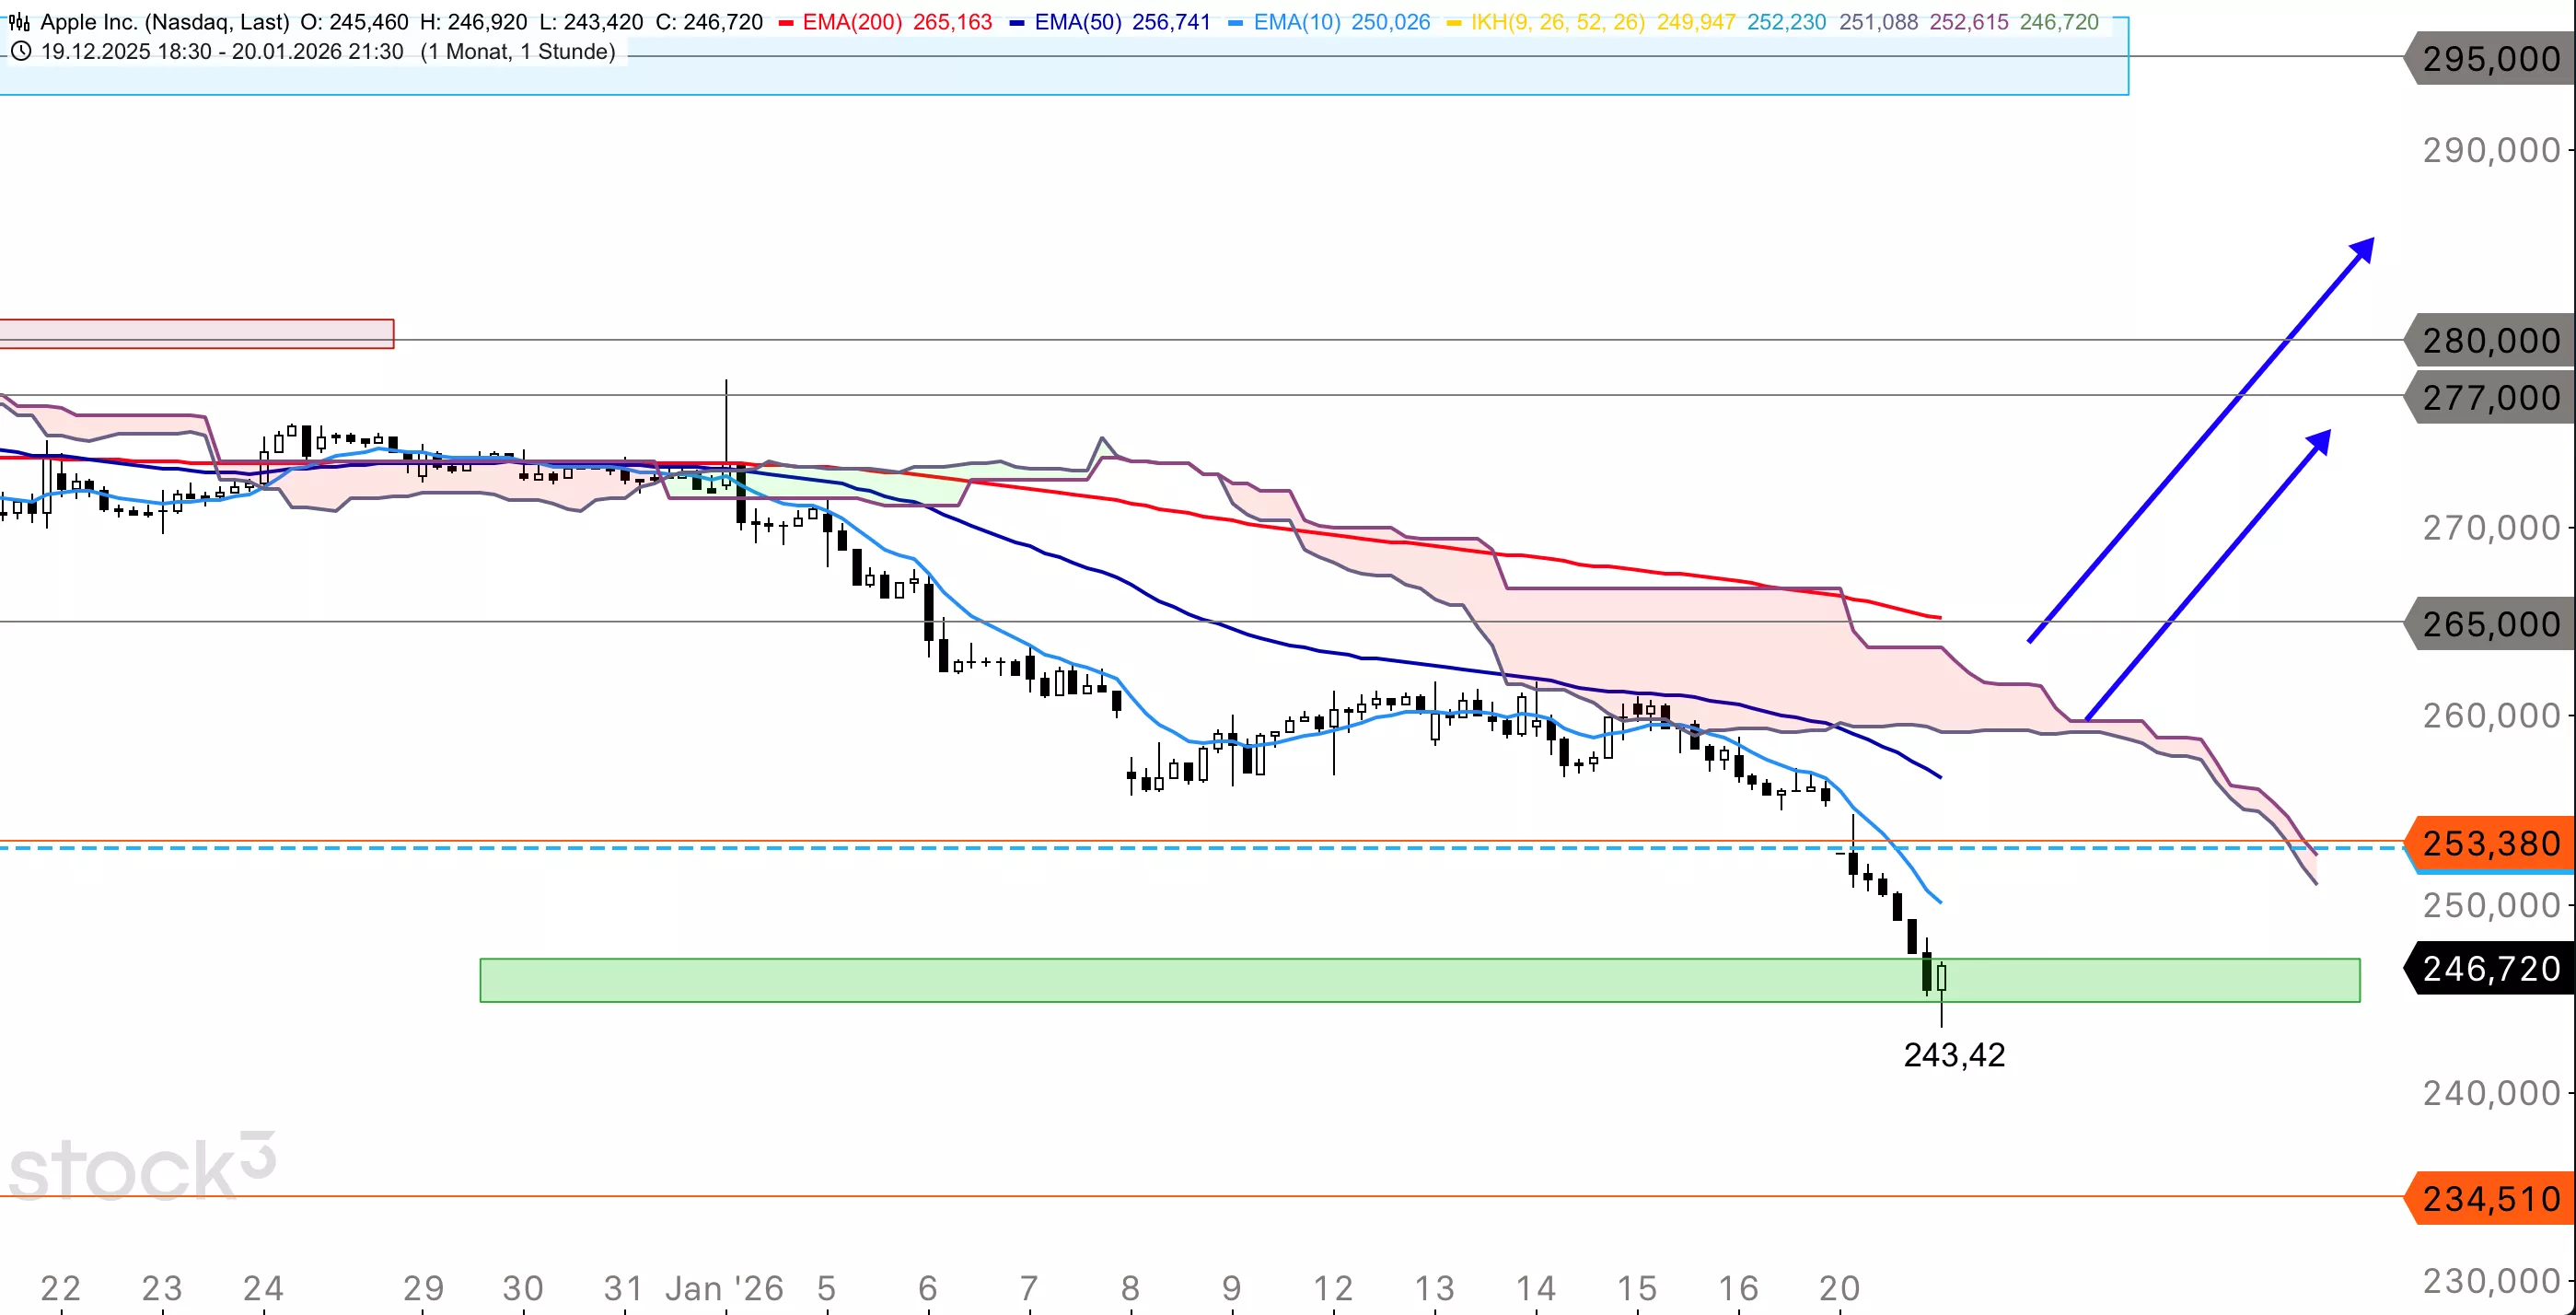Click the Jan '26 date axis label
This screenshot has height=1315, width=2576.
[724, 1288]
